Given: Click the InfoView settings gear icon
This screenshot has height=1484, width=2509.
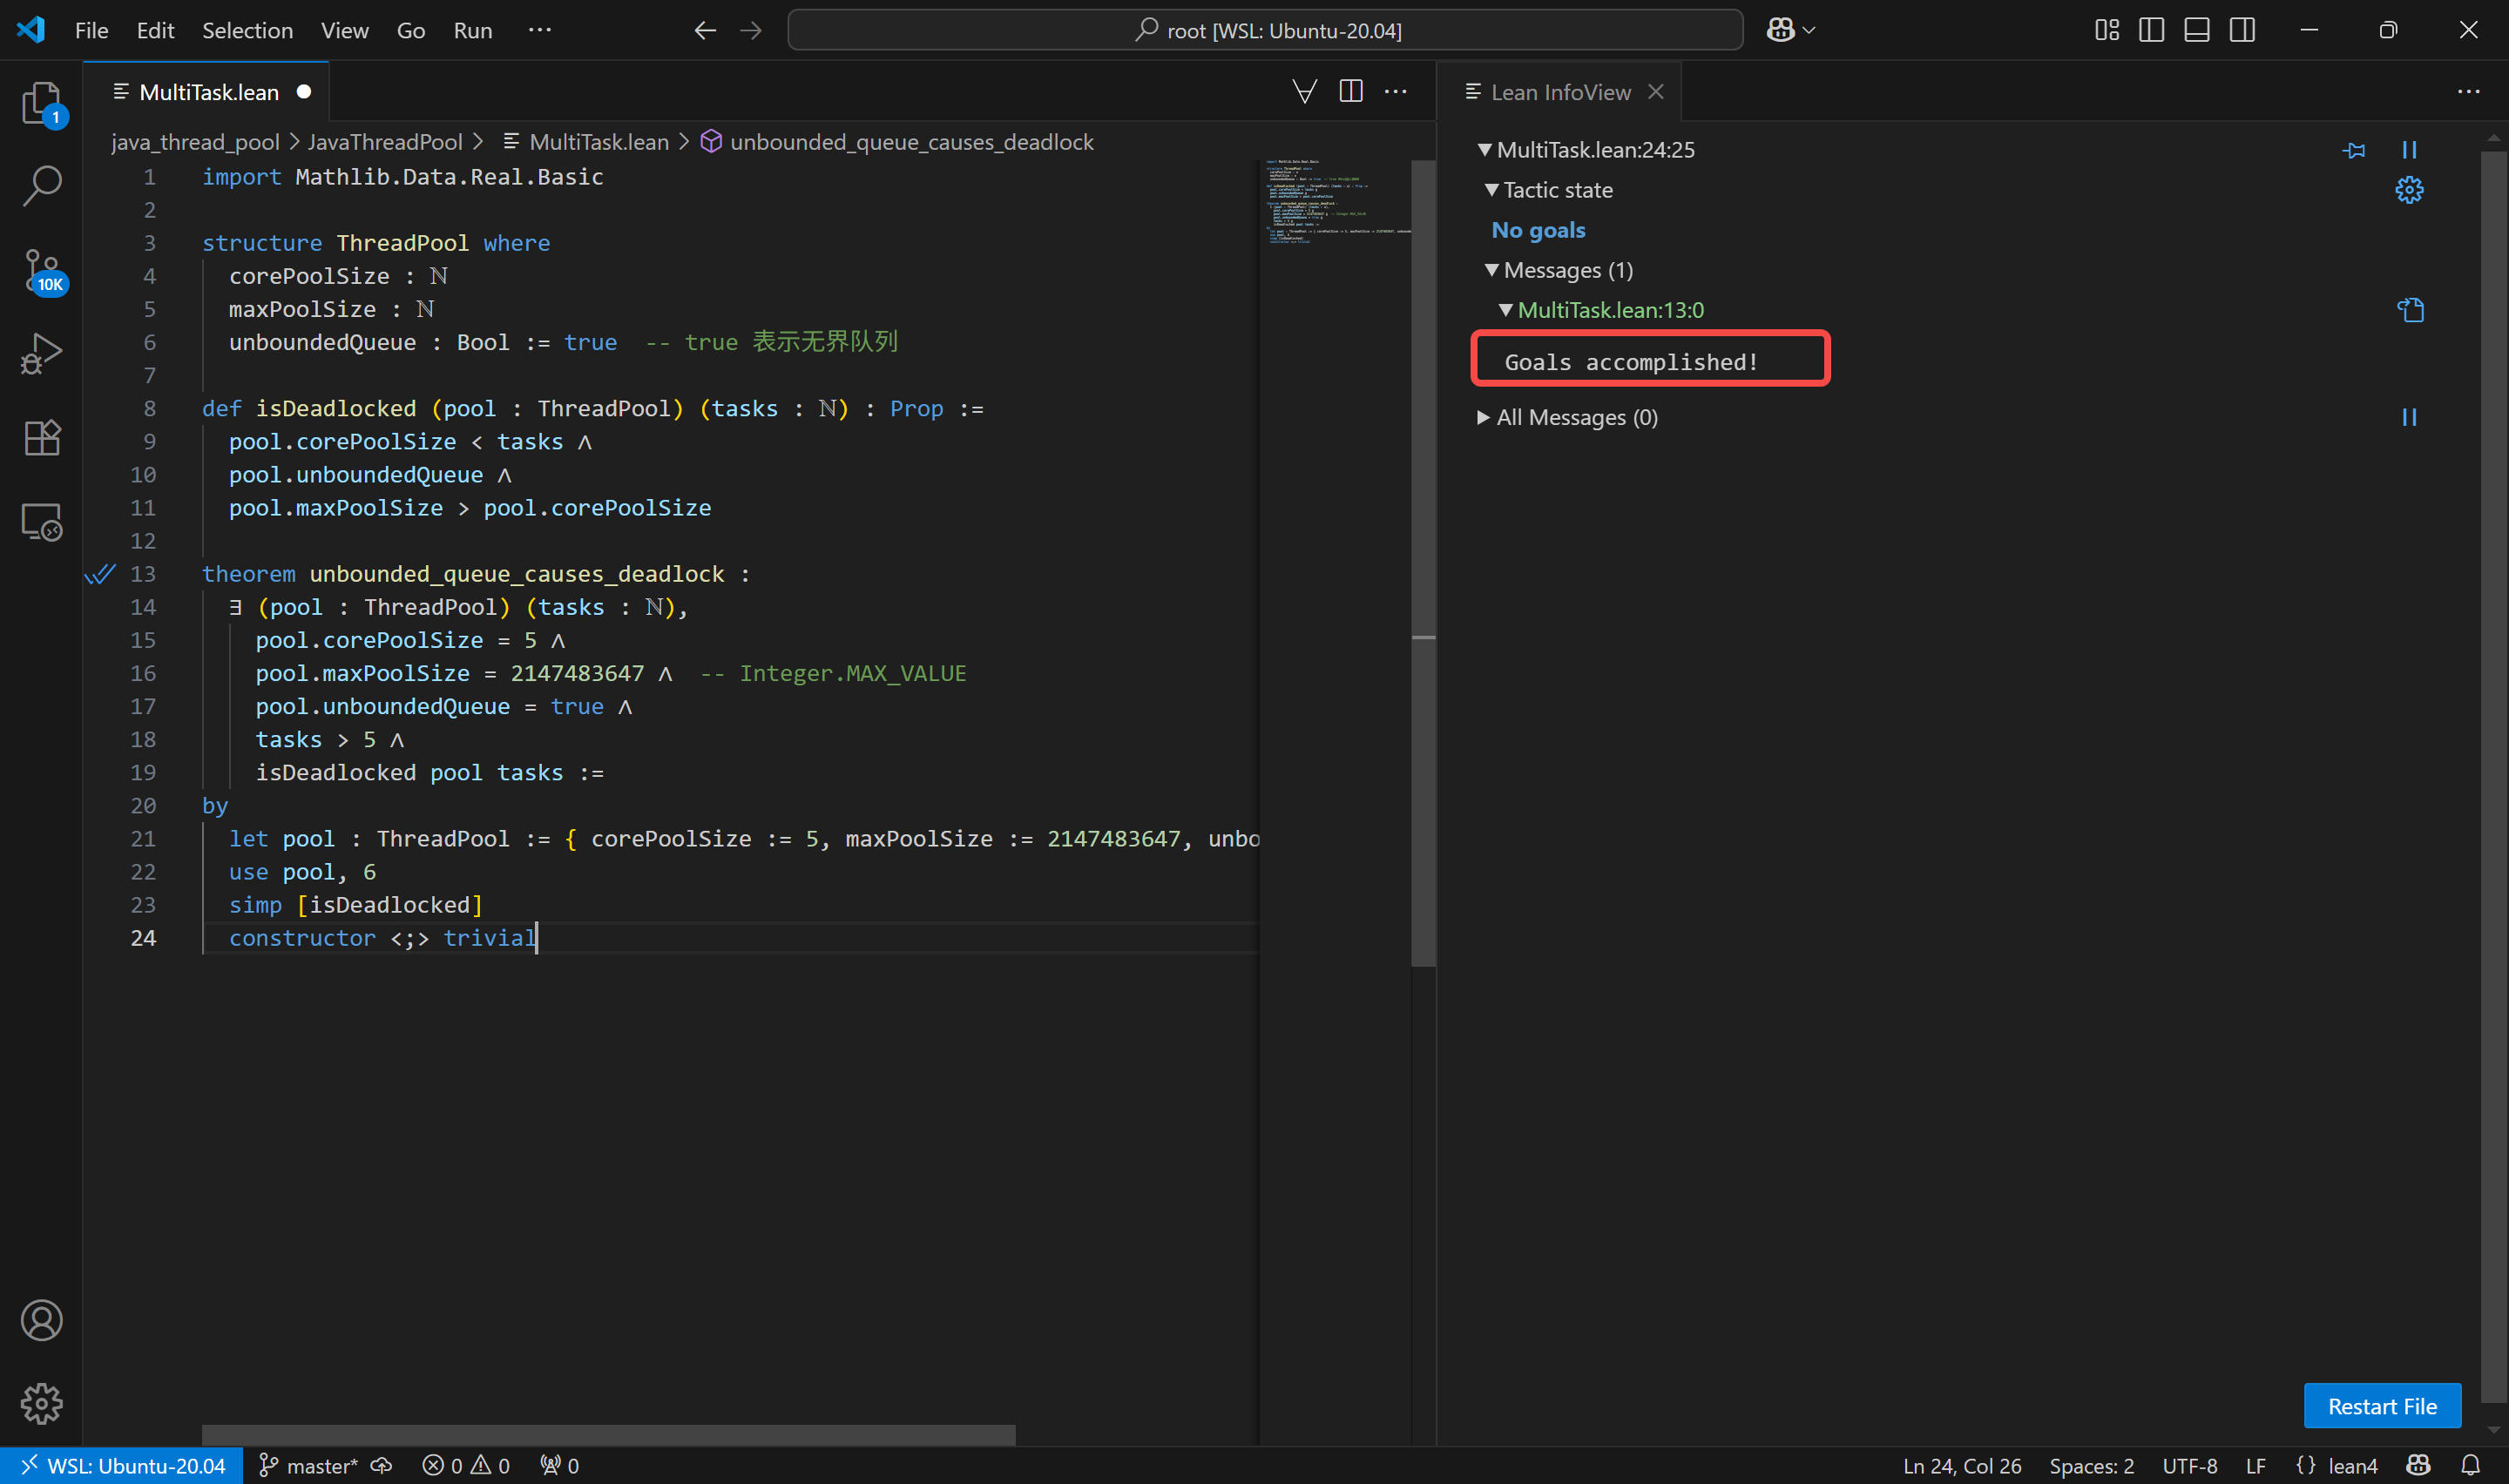Looking at the screenshot, I should pyautogui.click(x=2408, y=190).
